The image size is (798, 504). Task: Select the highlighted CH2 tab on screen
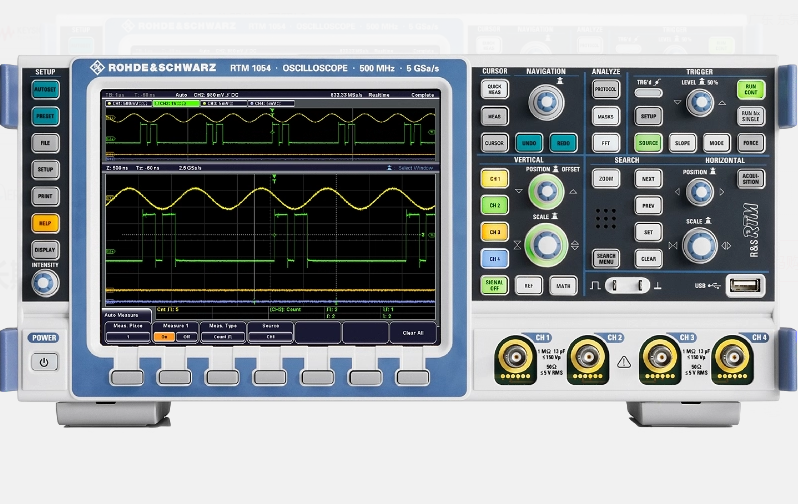tap(176, 103)
